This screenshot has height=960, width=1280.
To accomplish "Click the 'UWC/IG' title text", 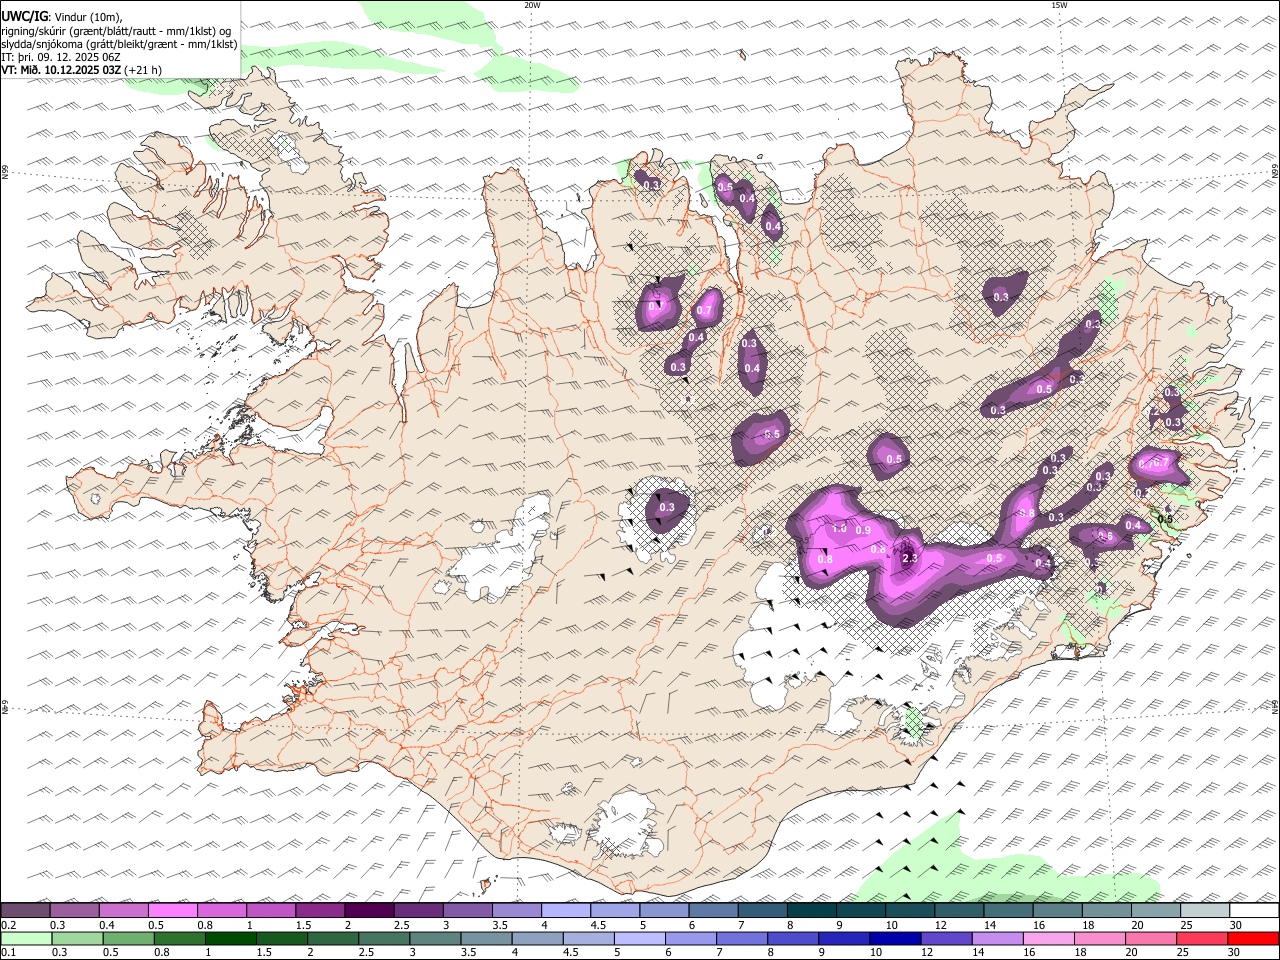I will pos(24,16).
